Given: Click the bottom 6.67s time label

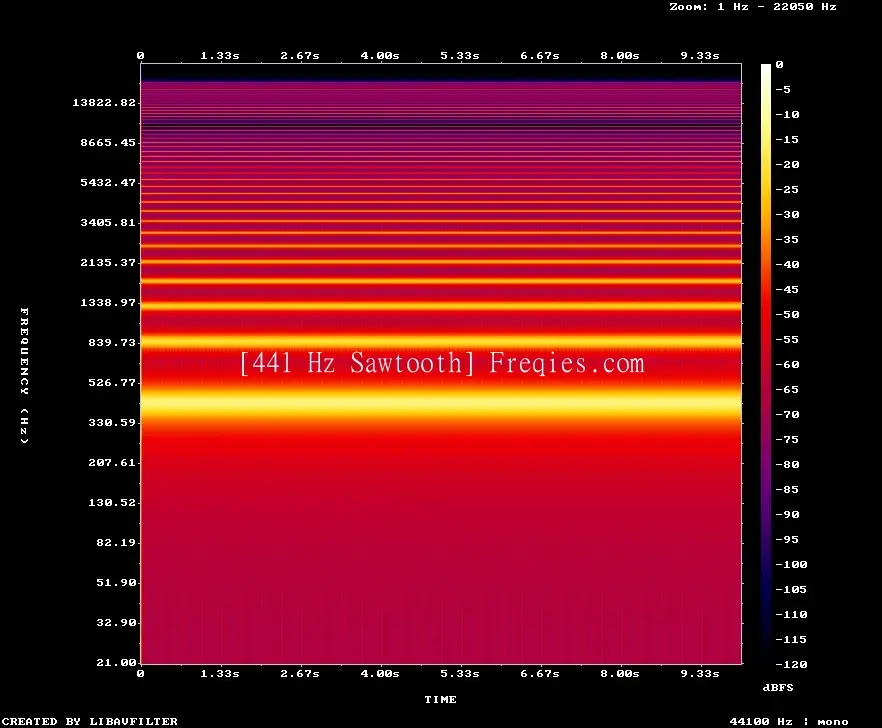Looking at the screenshot, I should point(539,673).
